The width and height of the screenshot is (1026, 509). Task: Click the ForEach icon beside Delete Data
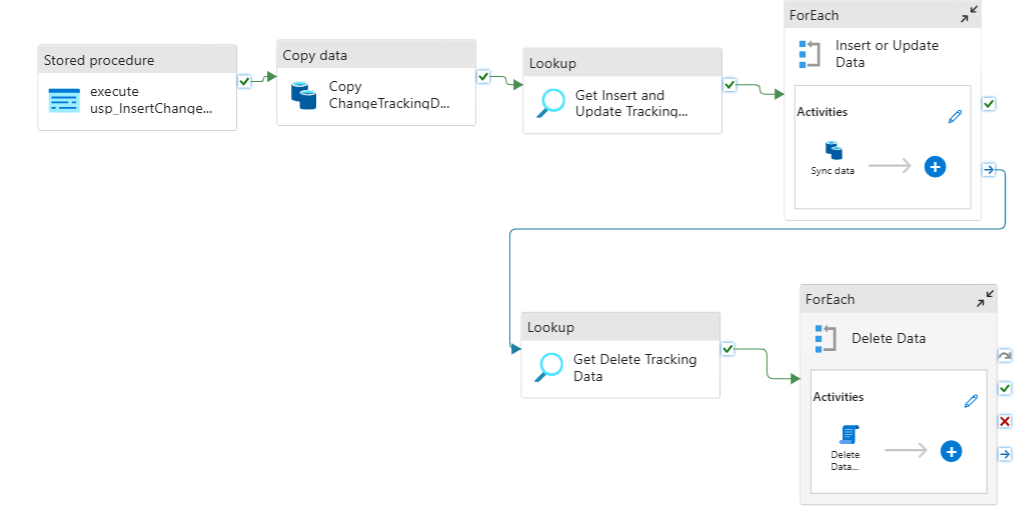pos(826,339)
